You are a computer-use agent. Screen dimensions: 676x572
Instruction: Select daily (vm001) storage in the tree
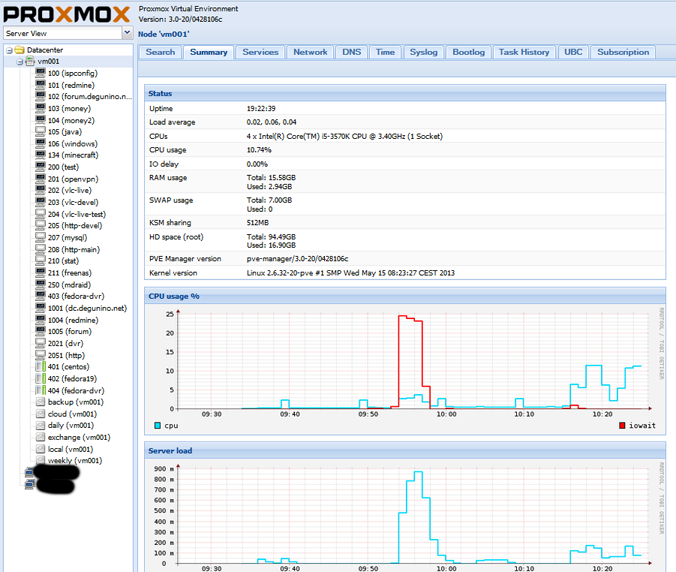71,425
